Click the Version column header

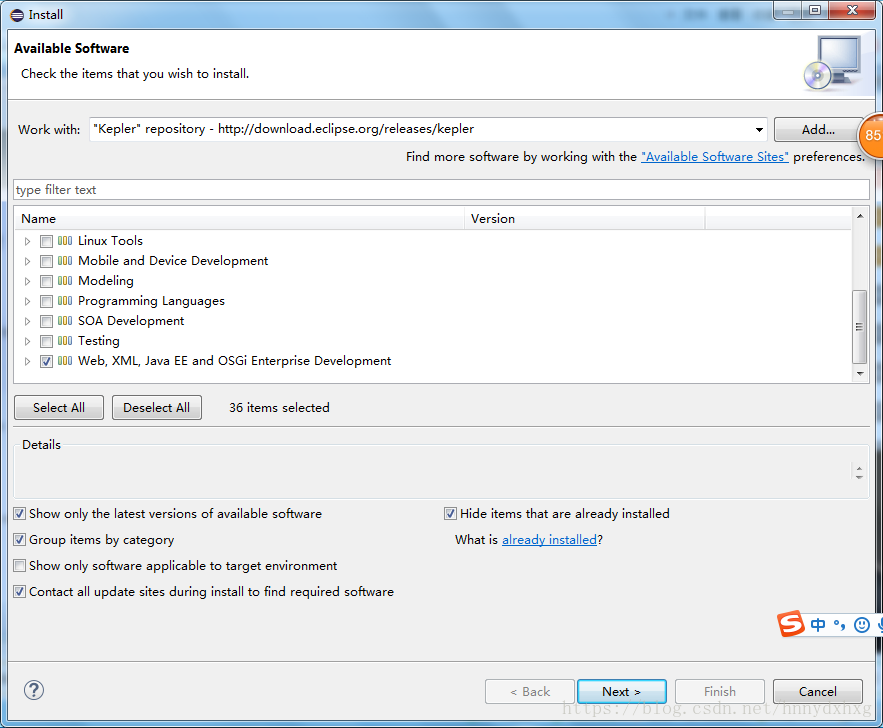coord(585,218)
